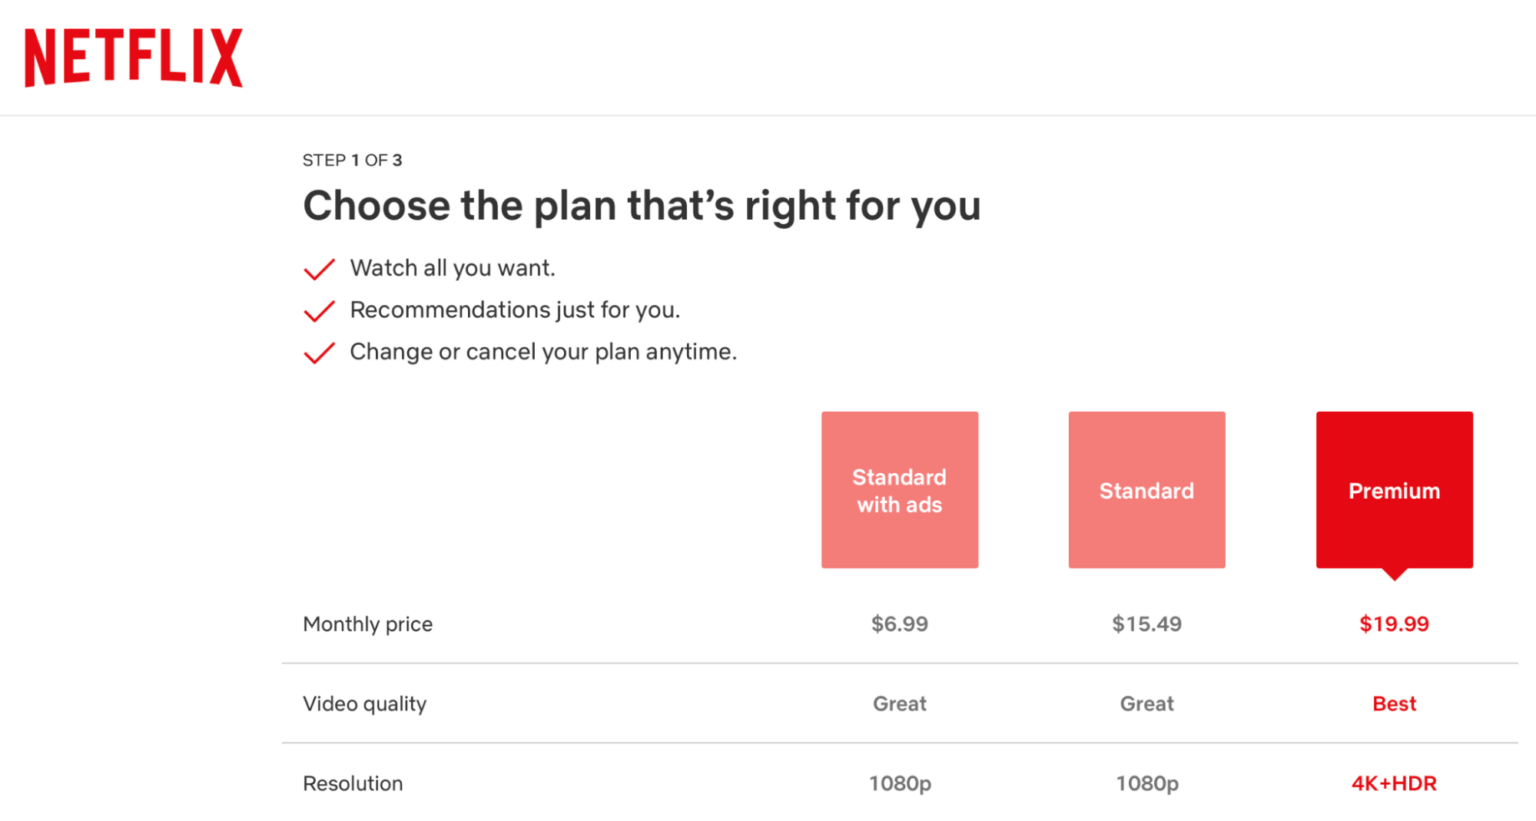Screen dimensions: 1536x821
Task: Click the Premium plan's pointer arrow indicator
Action: pyautogui.click(x=1394, y=574)
